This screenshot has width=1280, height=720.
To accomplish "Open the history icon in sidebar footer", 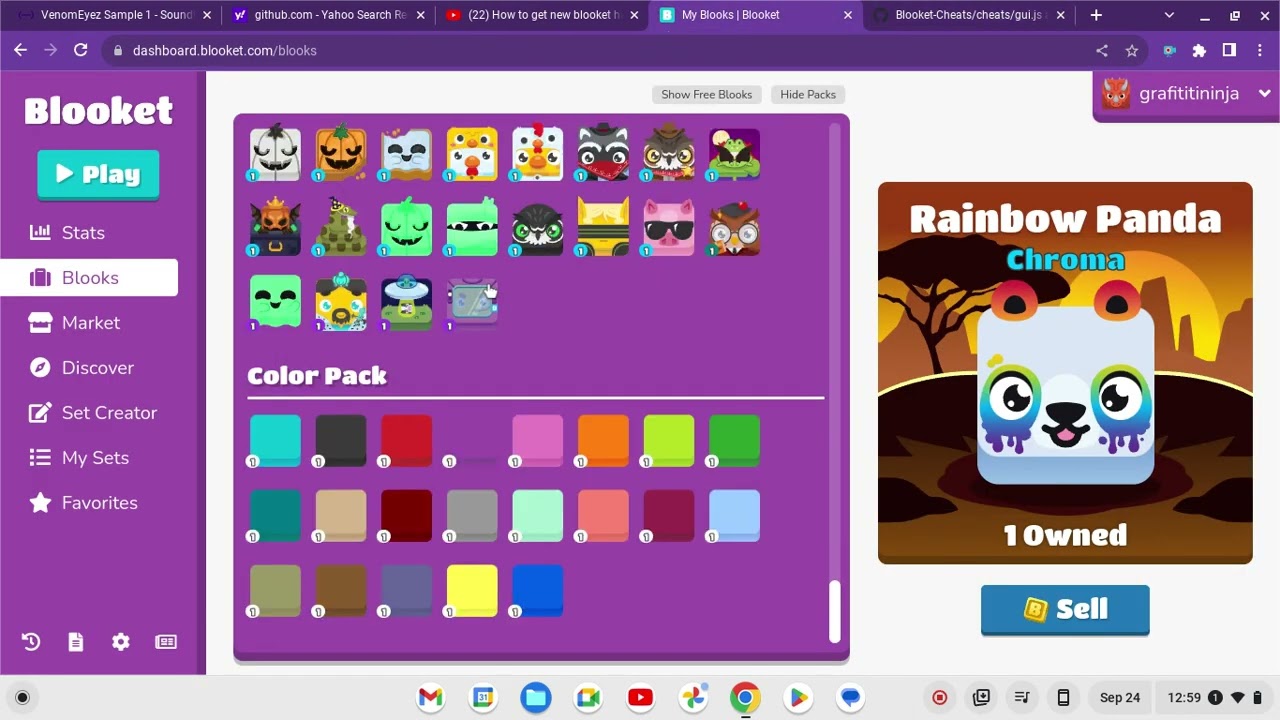I will coord(31,642).
